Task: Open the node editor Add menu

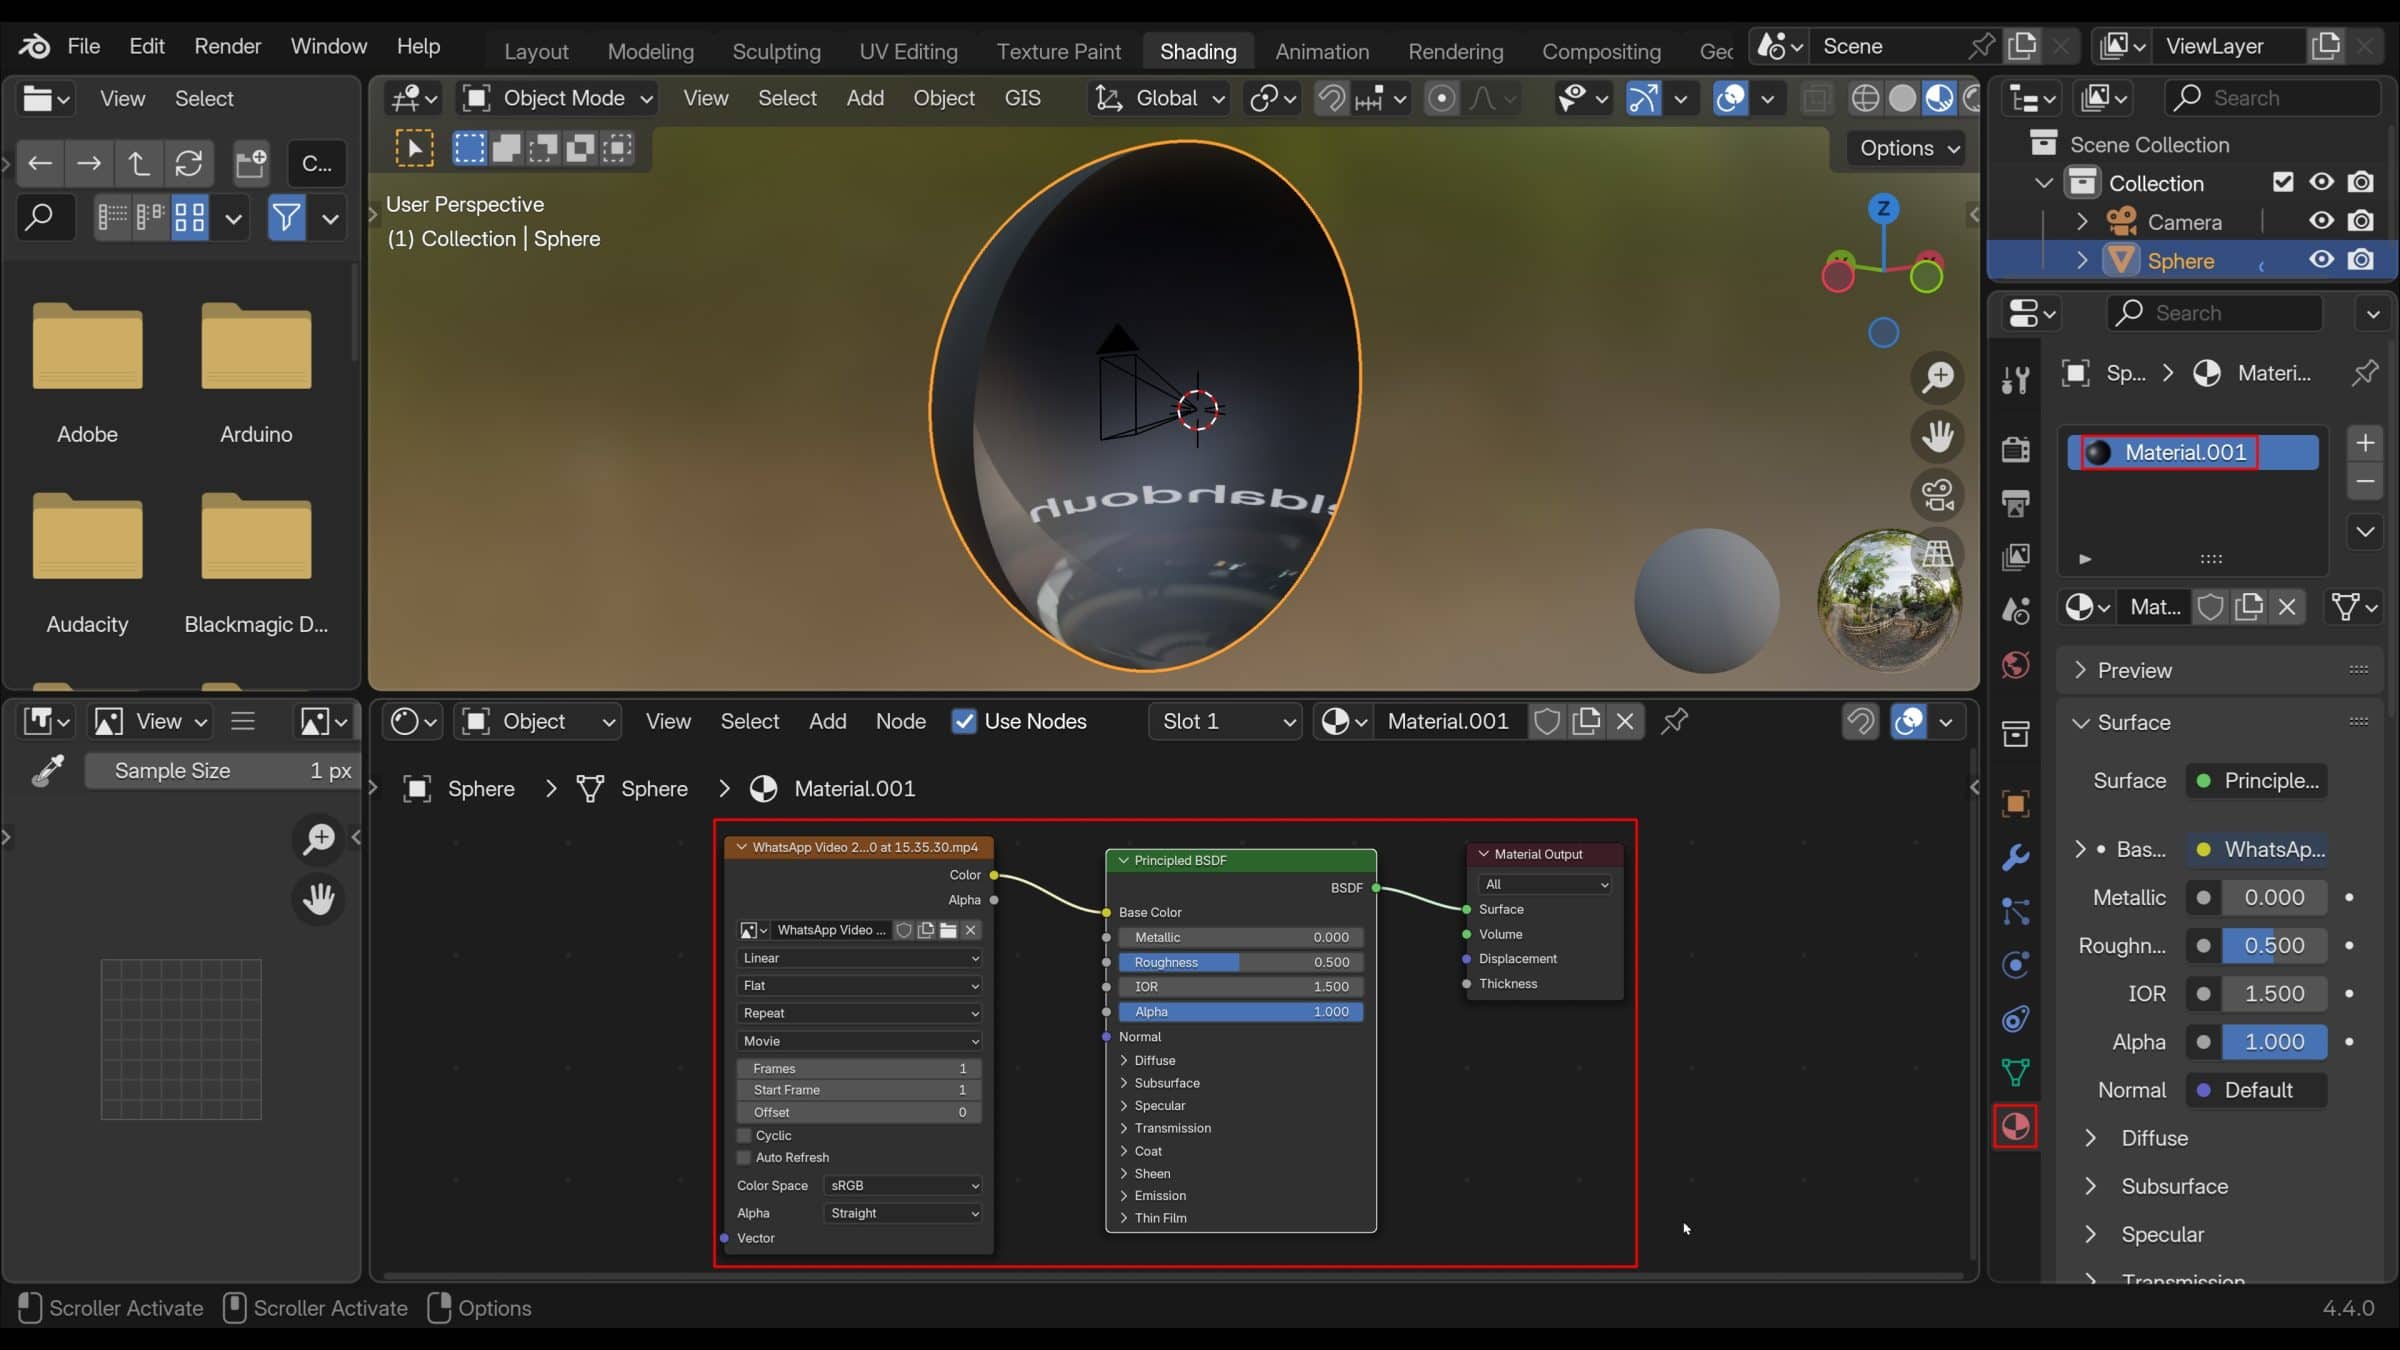Action: click(827, 721)
